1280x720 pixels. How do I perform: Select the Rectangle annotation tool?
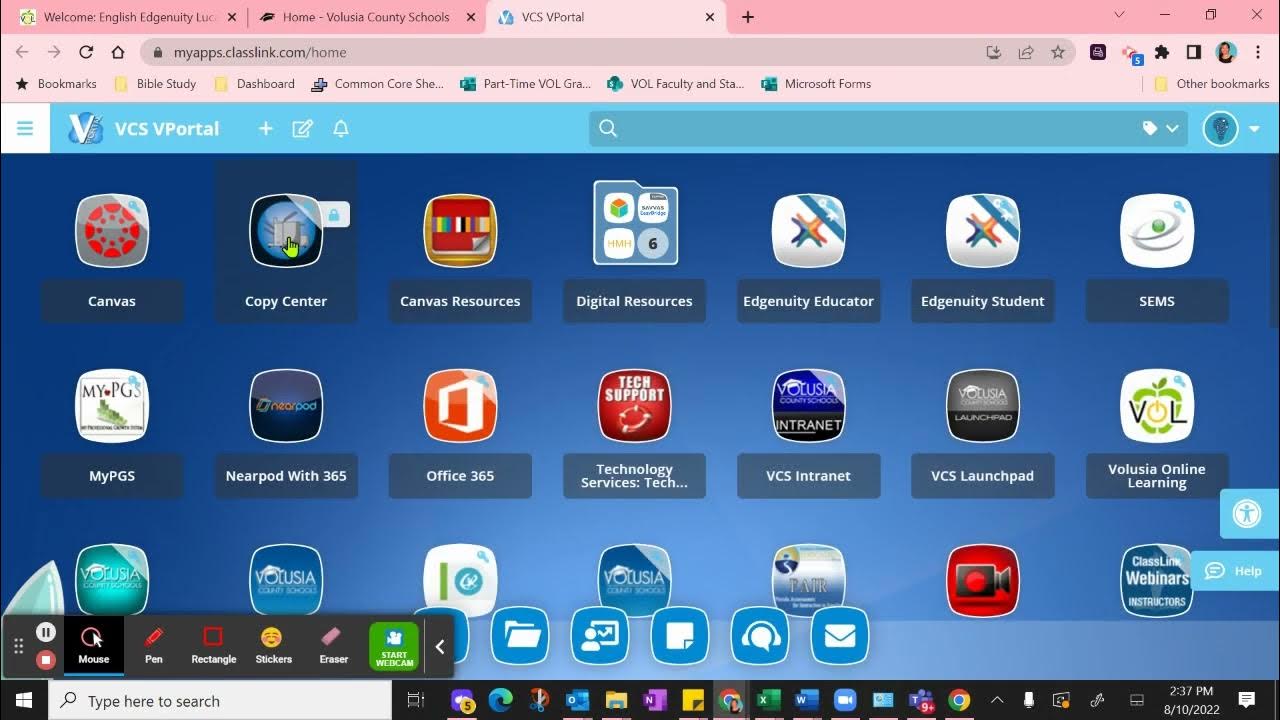[x=213, y=645]
